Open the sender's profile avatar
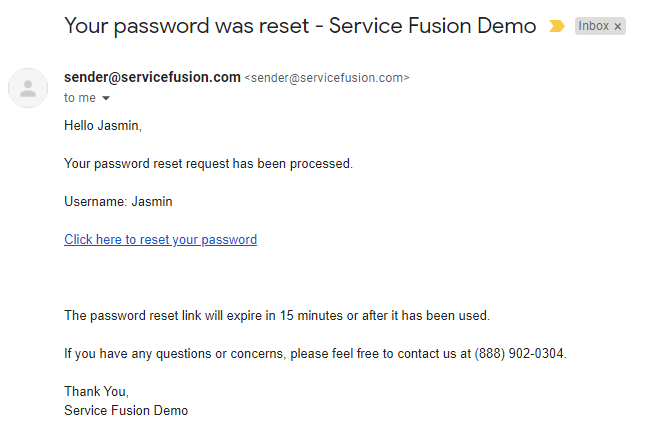 coord(28,88)
